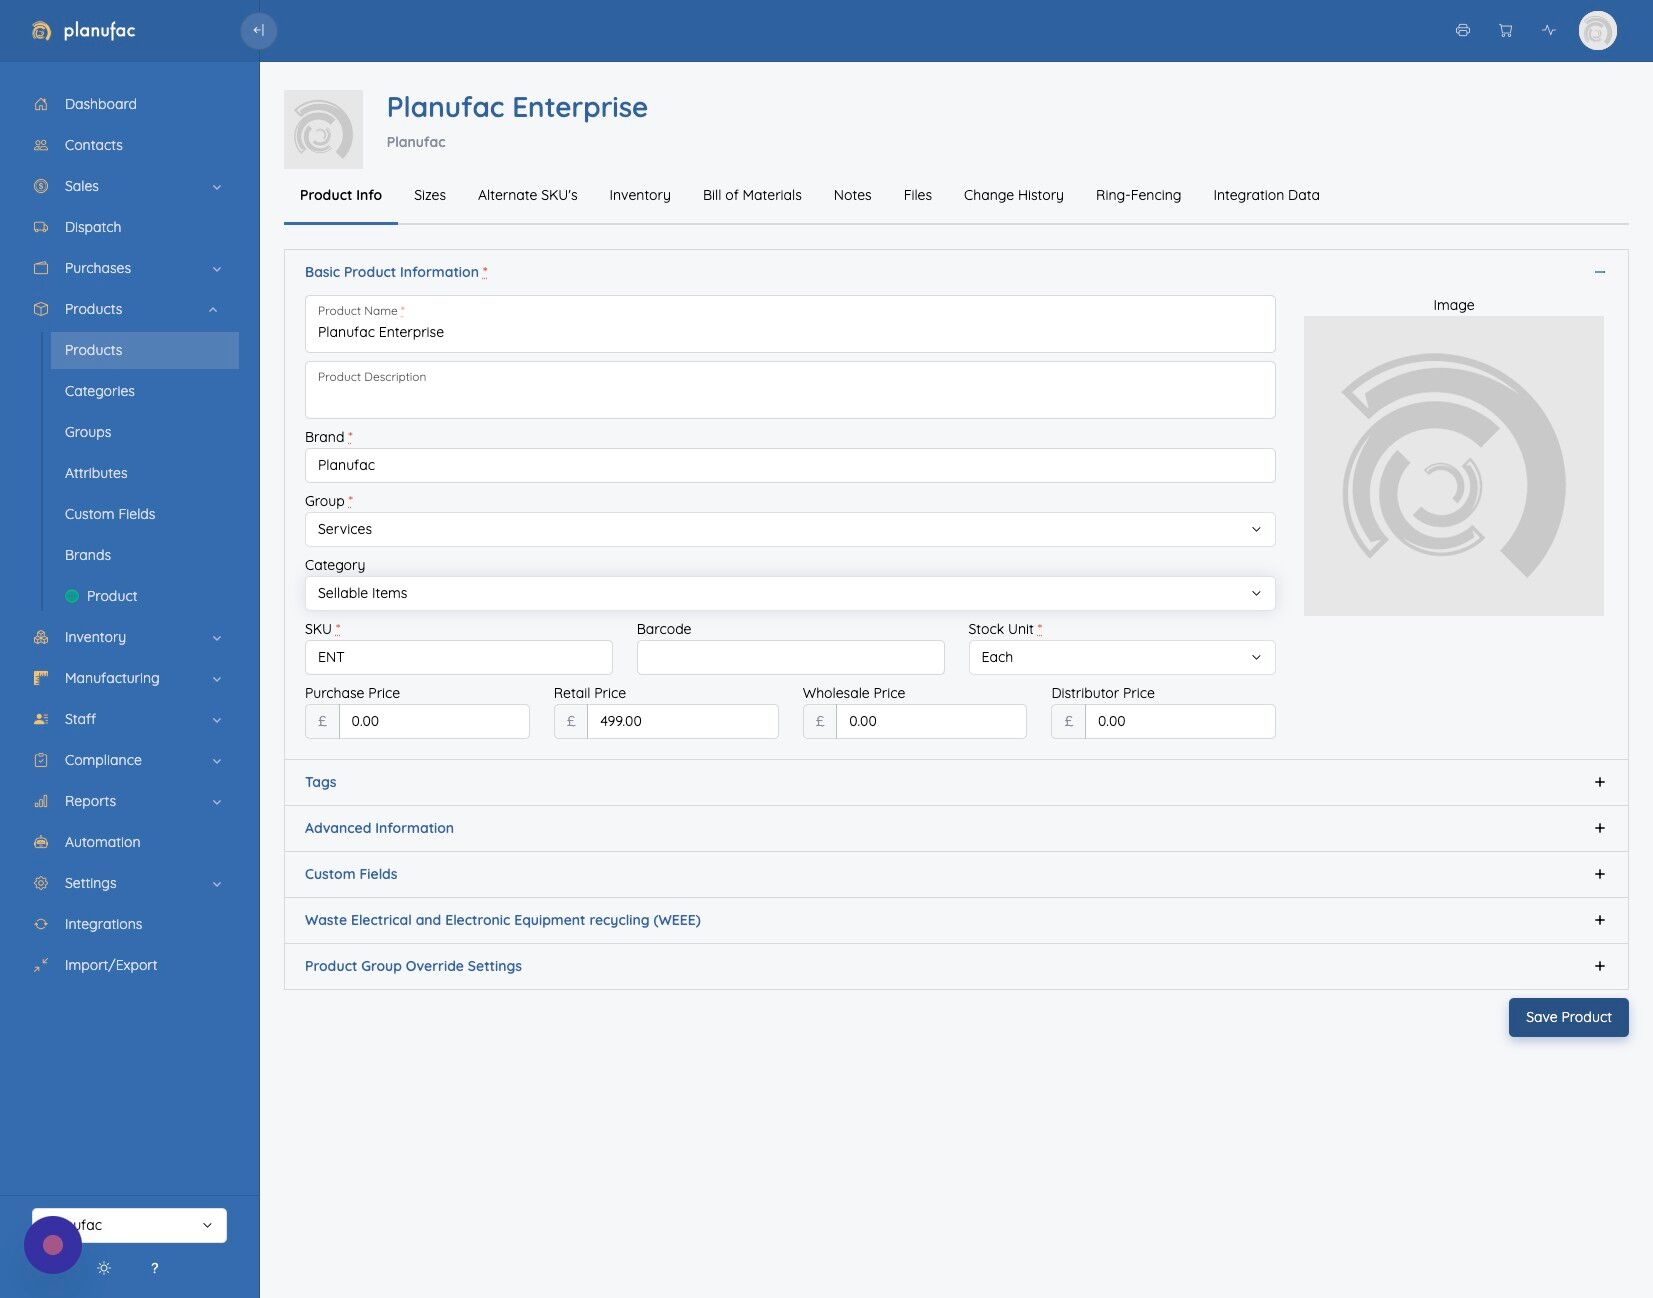This screenshot has height=1298, width=1653.
Task: Click the planufac logo icon
Action: [41, 31]
